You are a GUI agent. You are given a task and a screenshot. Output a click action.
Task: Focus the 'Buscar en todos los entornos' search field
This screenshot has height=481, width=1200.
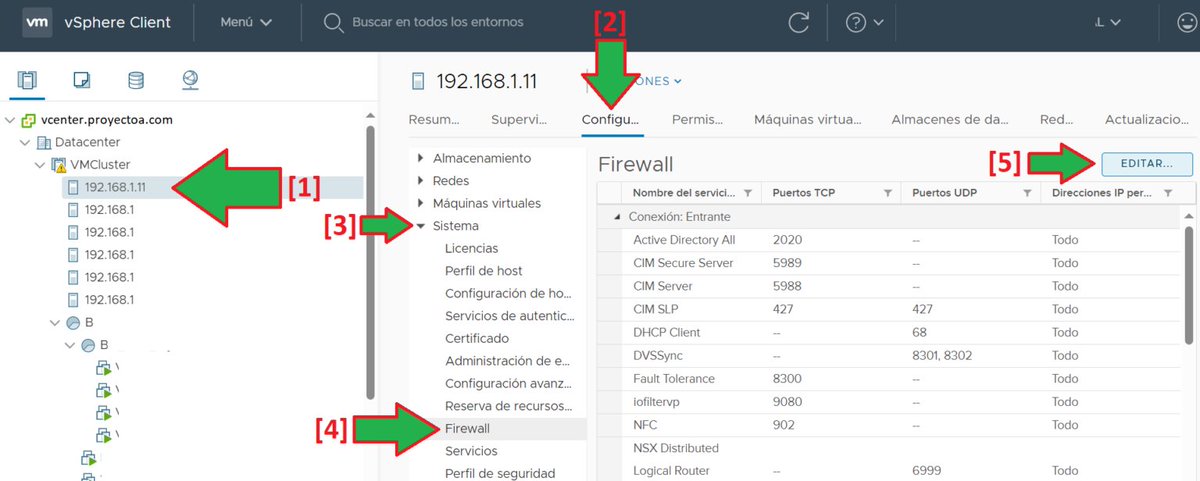tap(437, 22)
